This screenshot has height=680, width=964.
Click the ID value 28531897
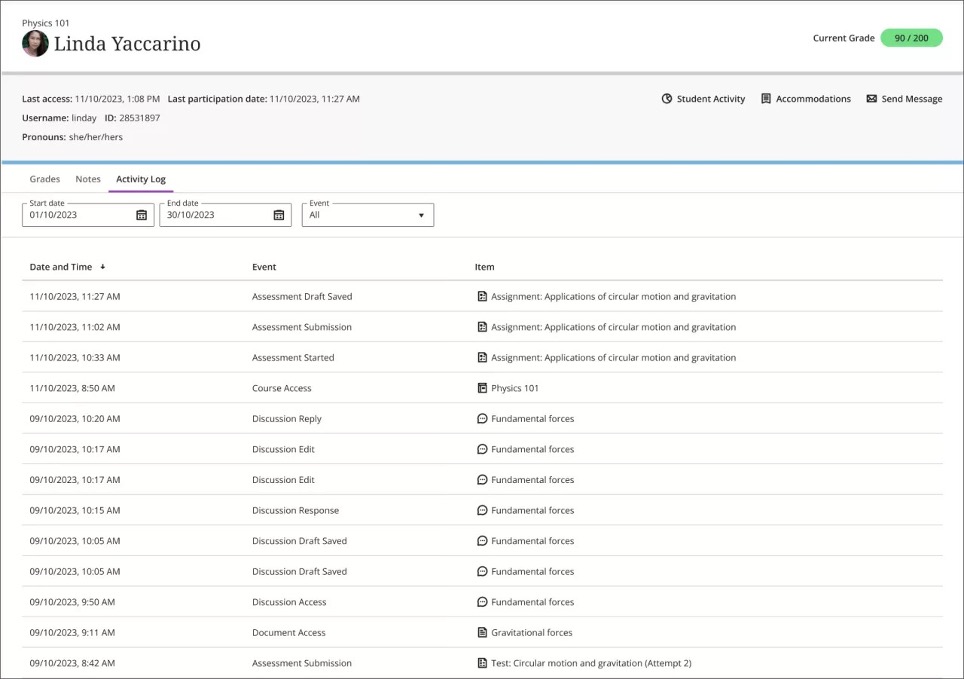click(140, 118)
